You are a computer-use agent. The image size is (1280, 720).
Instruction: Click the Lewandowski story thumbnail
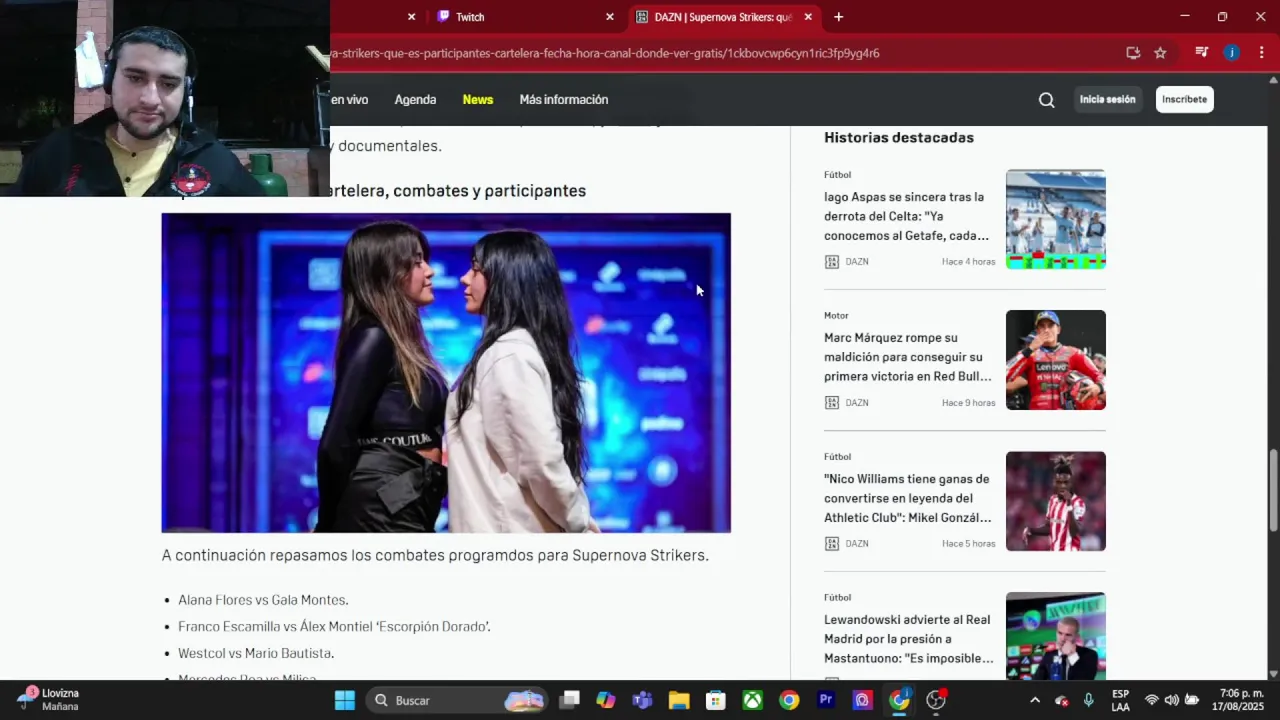click(1056, 636)
